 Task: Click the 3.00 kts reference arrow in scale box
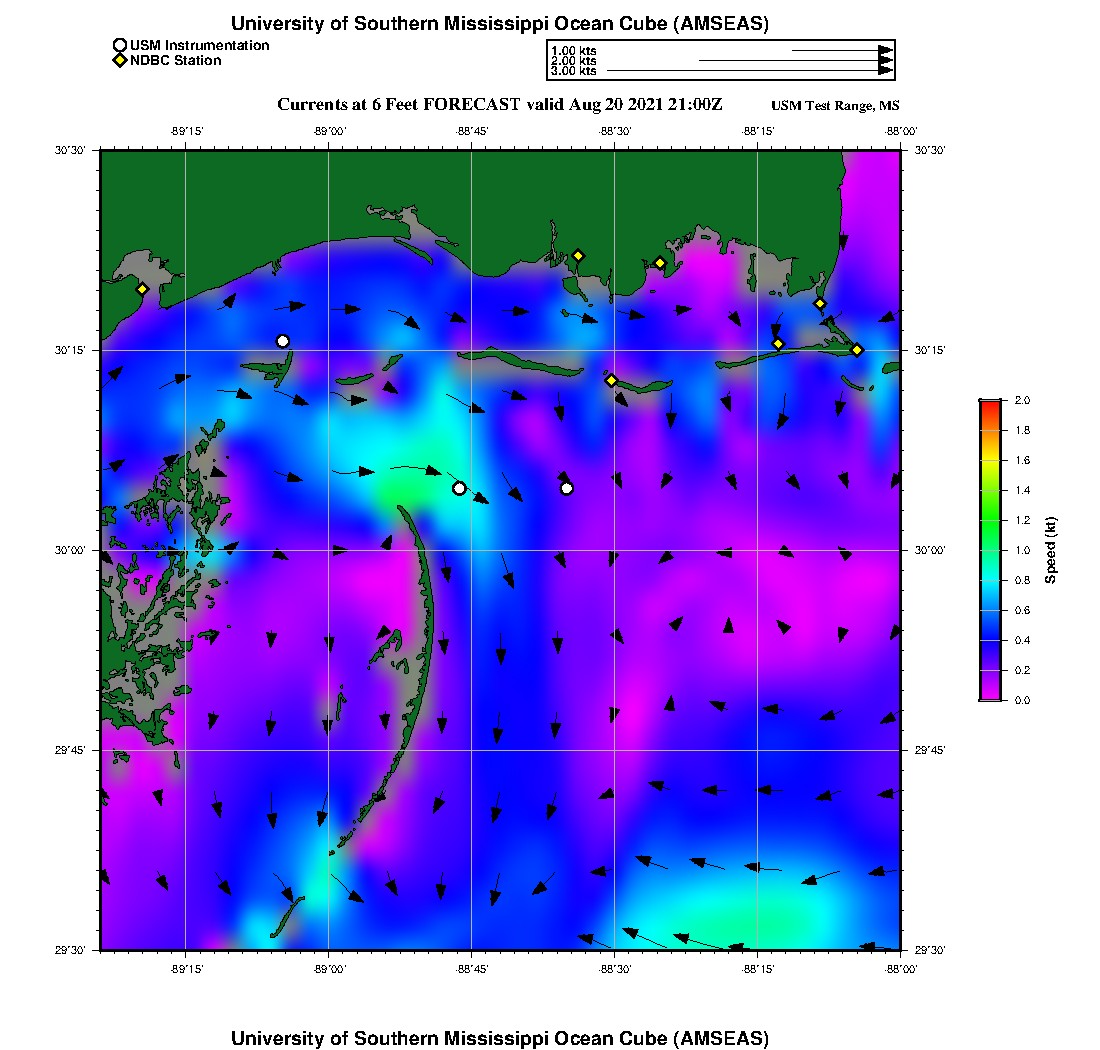[x=750, y=71]
